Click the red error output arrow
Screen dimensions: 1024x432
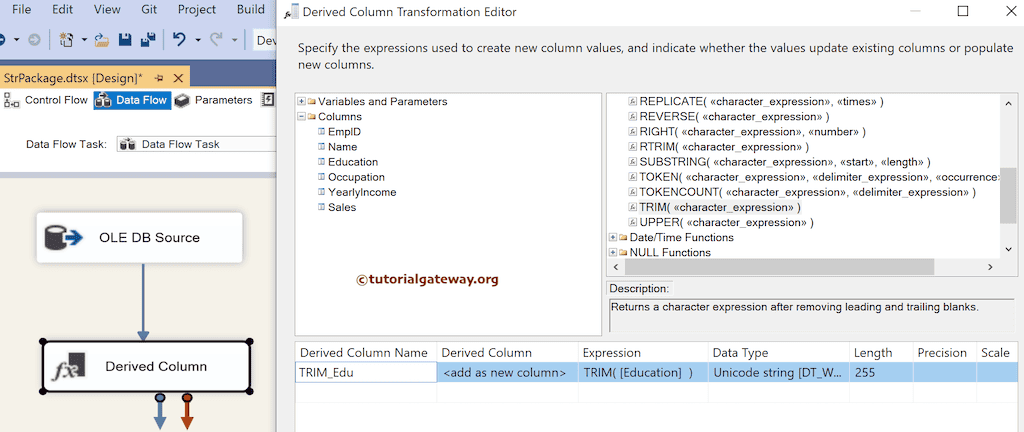pyautogui.click(x=187, y=412)
